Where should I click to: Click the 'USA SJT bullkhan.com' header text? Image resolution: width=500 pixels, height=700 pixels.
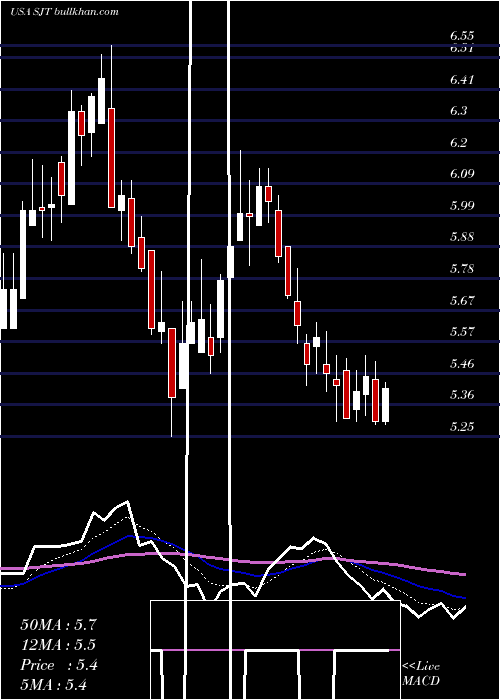(x=64, y=12)
